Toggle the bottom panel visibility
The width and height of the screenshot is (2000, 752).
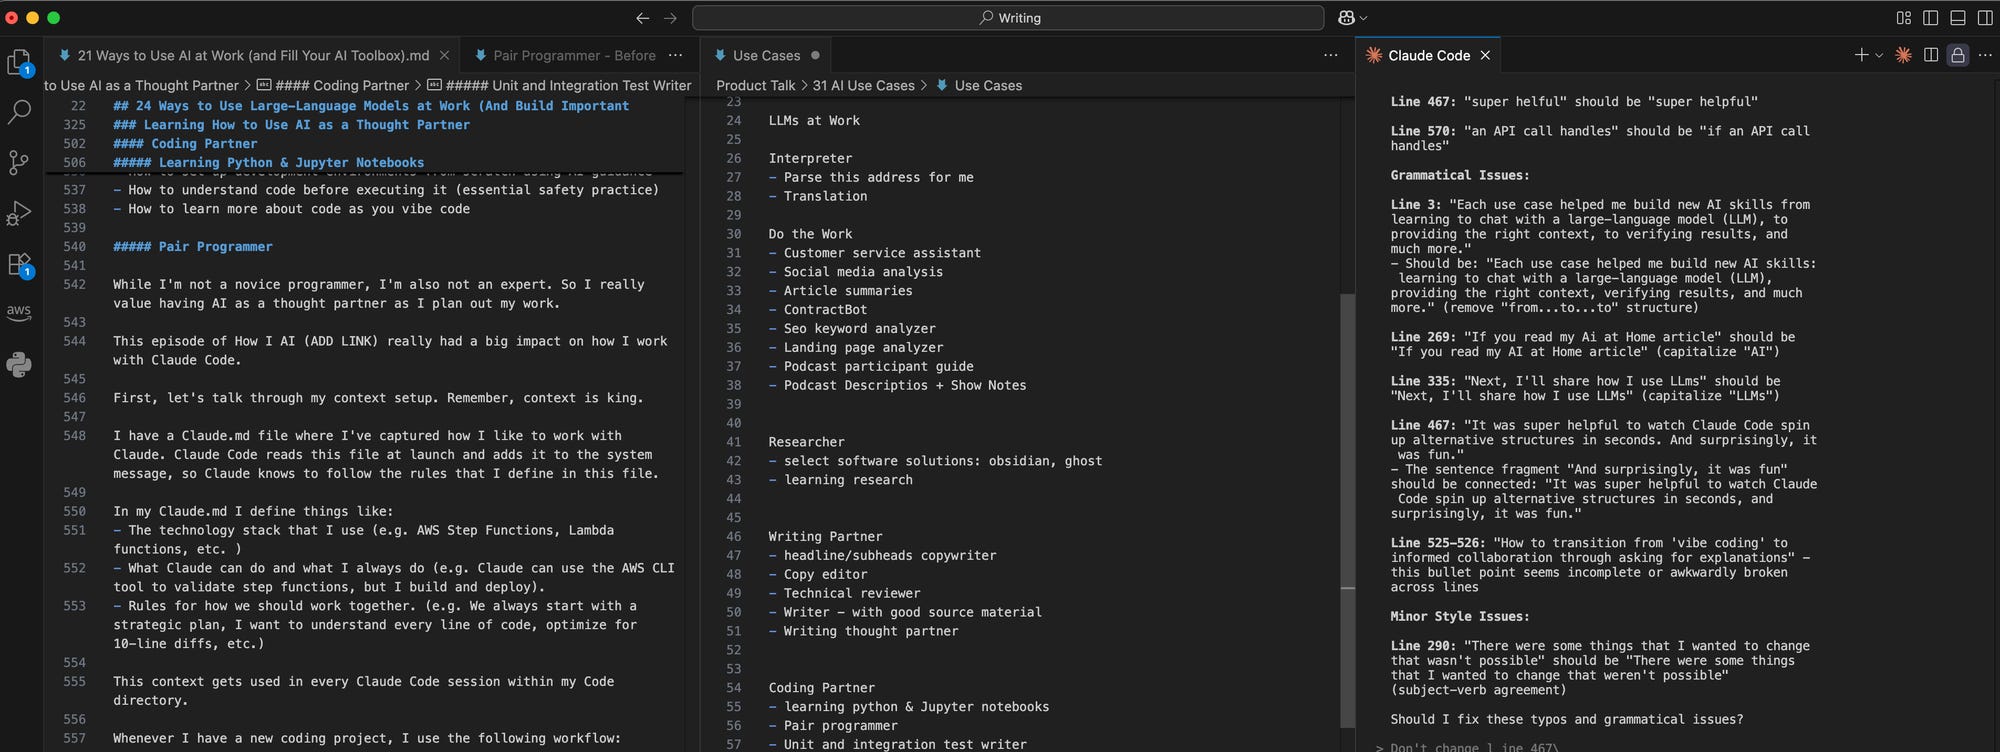[1958, 18]
